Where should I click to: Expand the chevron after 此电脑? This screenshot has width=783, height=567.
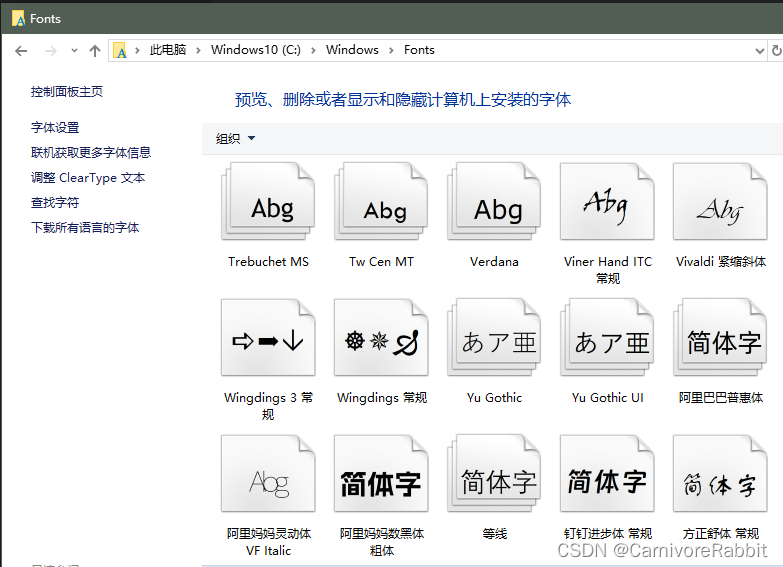tap(198, 50)
